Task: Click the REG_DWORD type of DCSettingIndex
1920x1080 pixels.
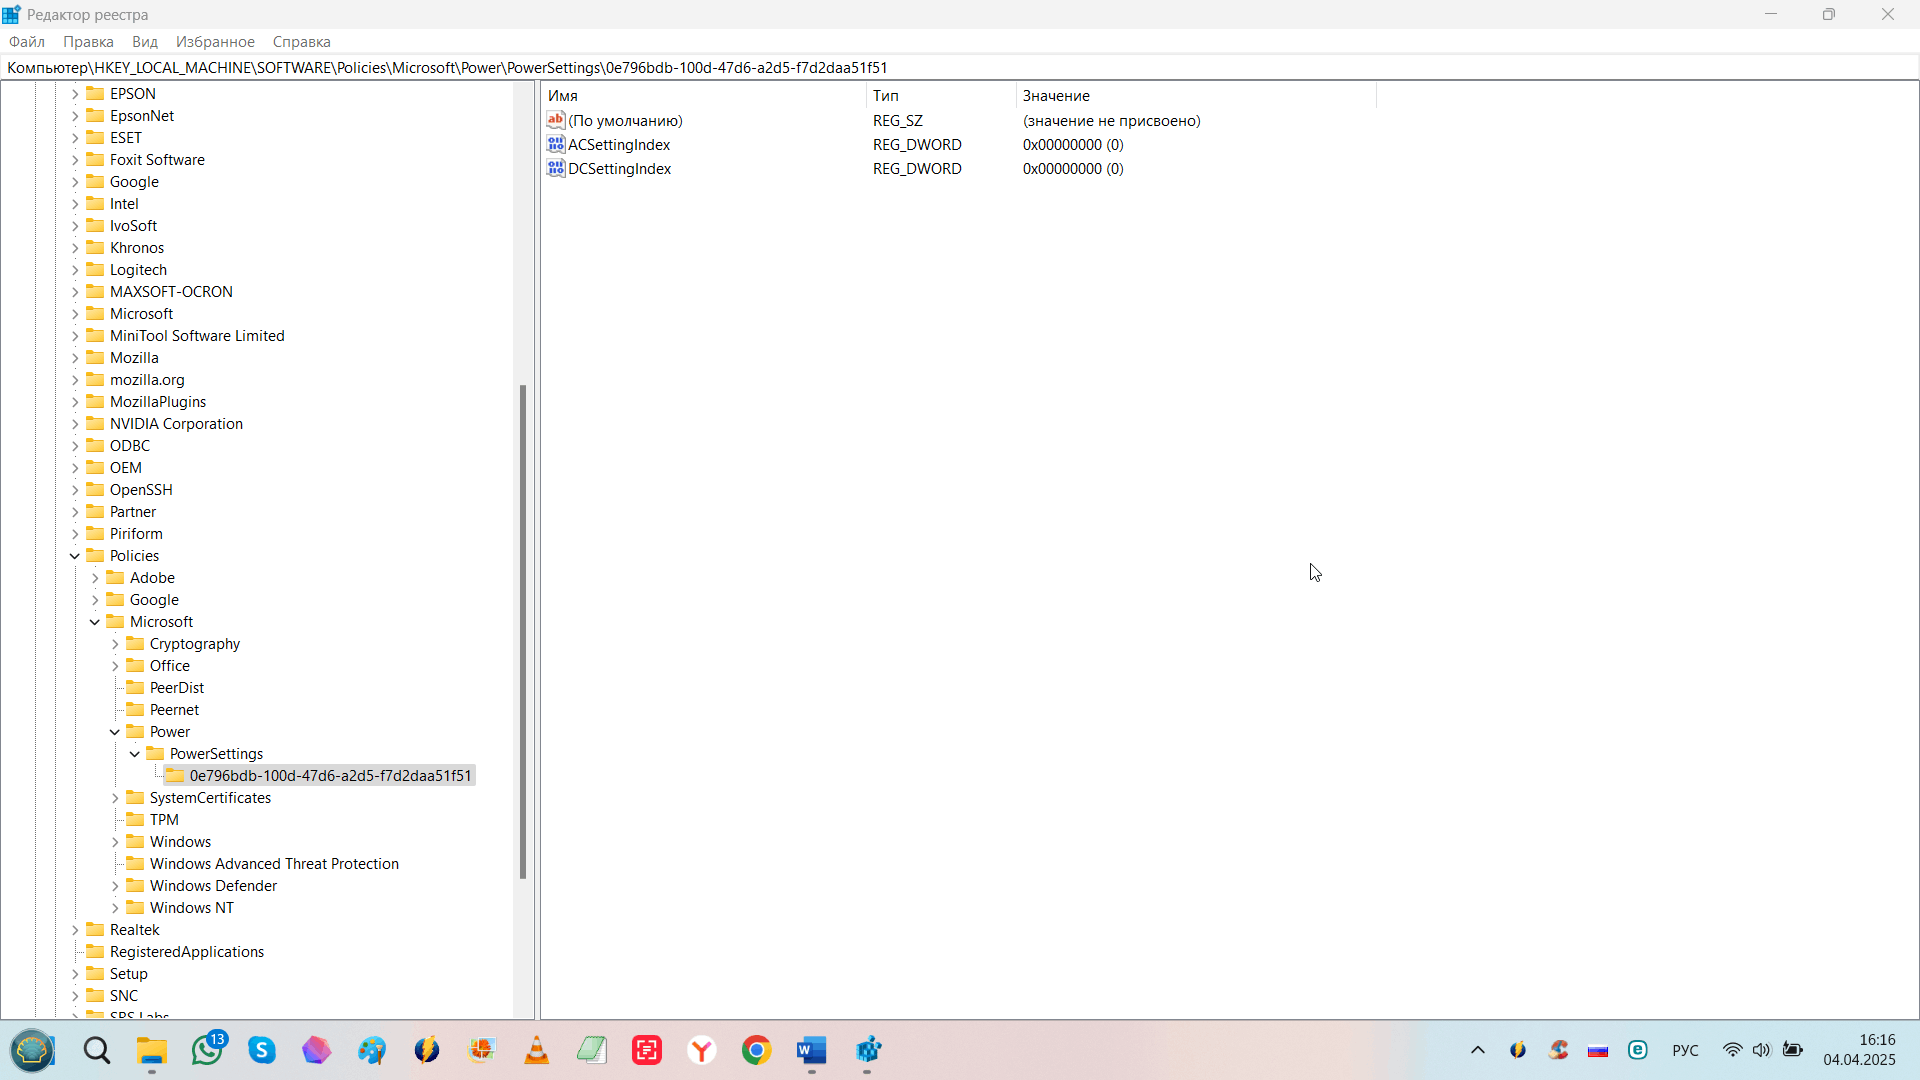Action: coord(917,169)
